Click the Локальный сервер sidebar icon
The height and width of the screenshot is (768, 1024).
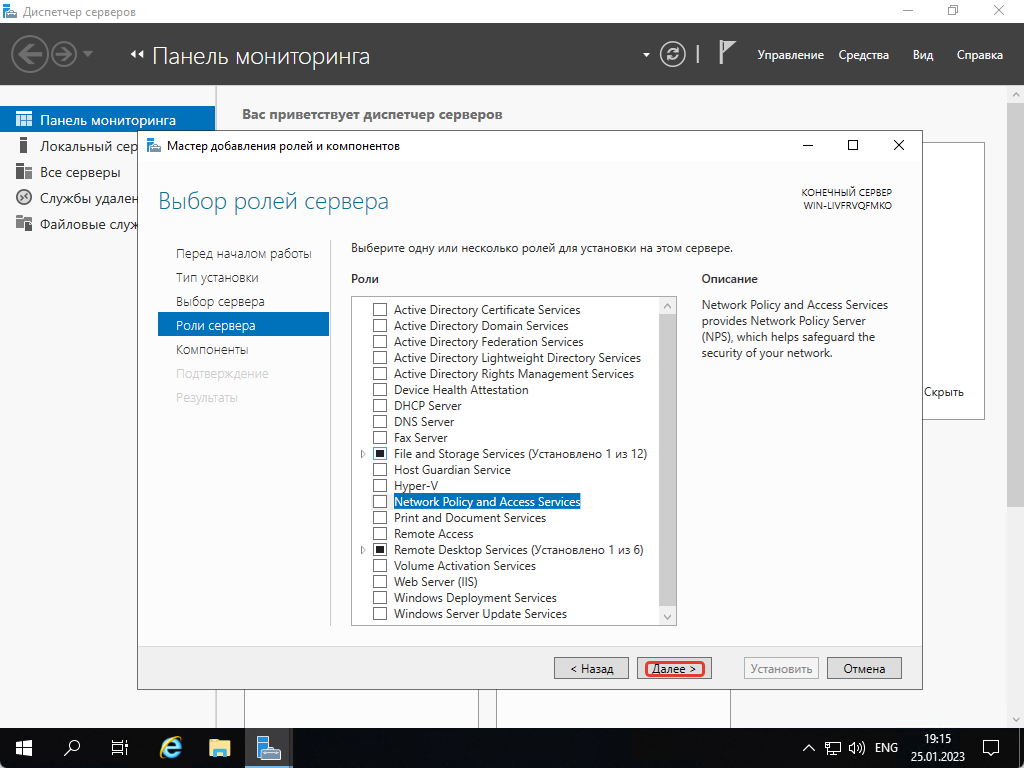(24, 145)
